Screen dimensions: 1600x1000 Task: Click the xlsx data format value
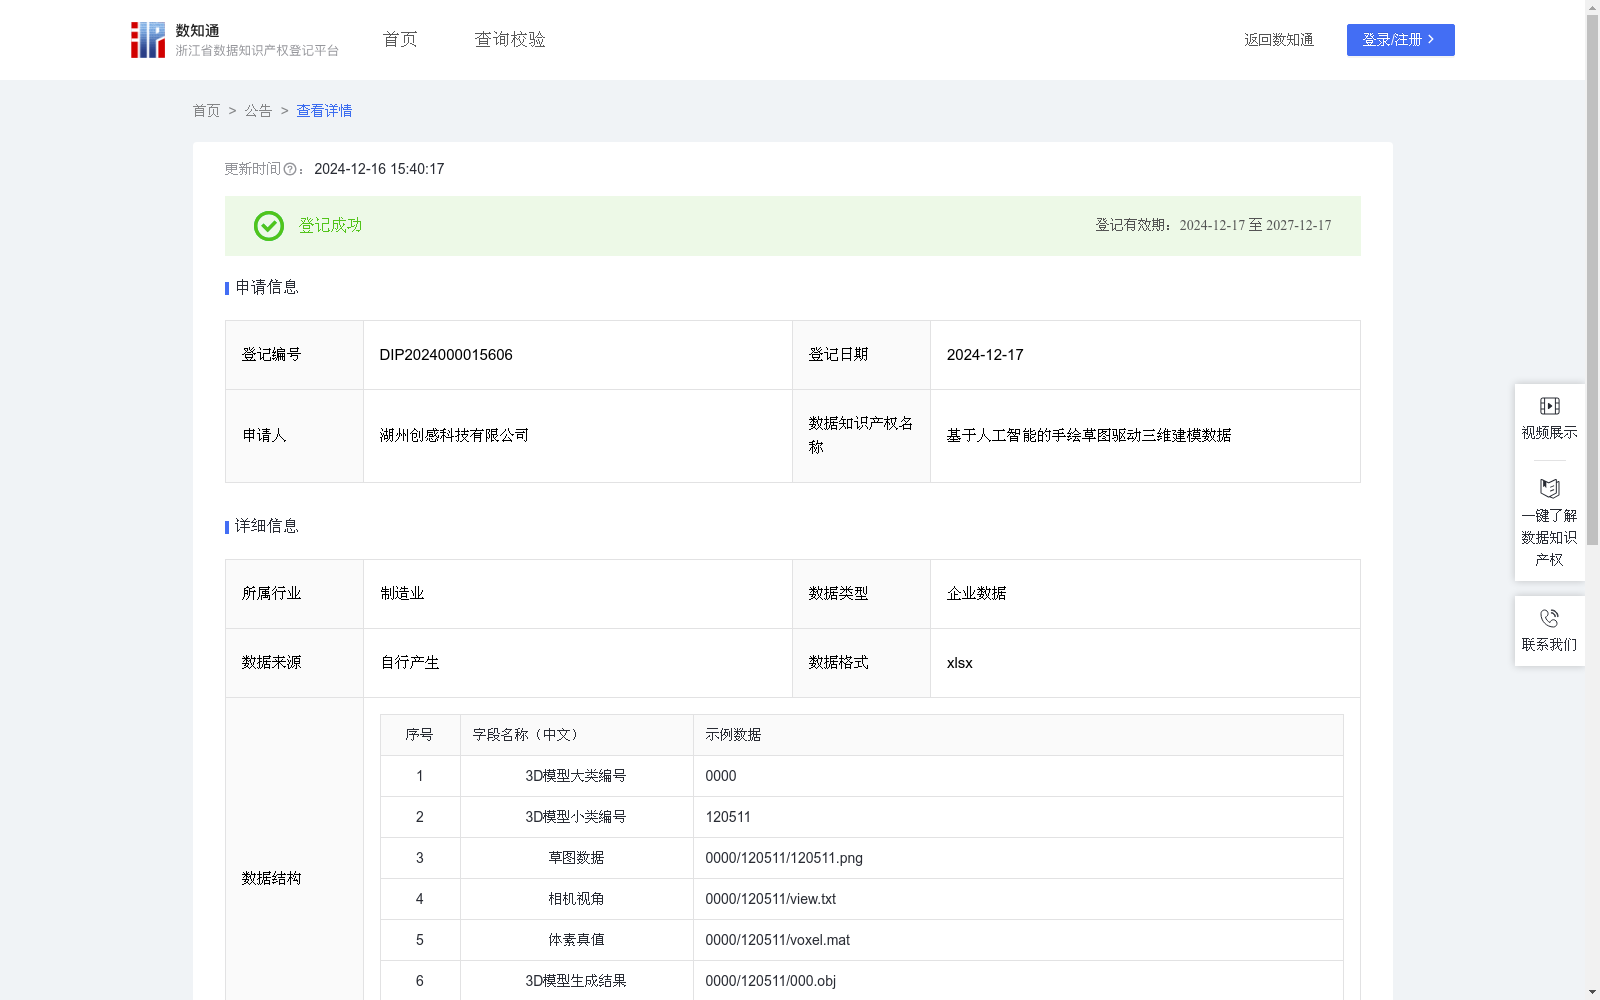959,663
